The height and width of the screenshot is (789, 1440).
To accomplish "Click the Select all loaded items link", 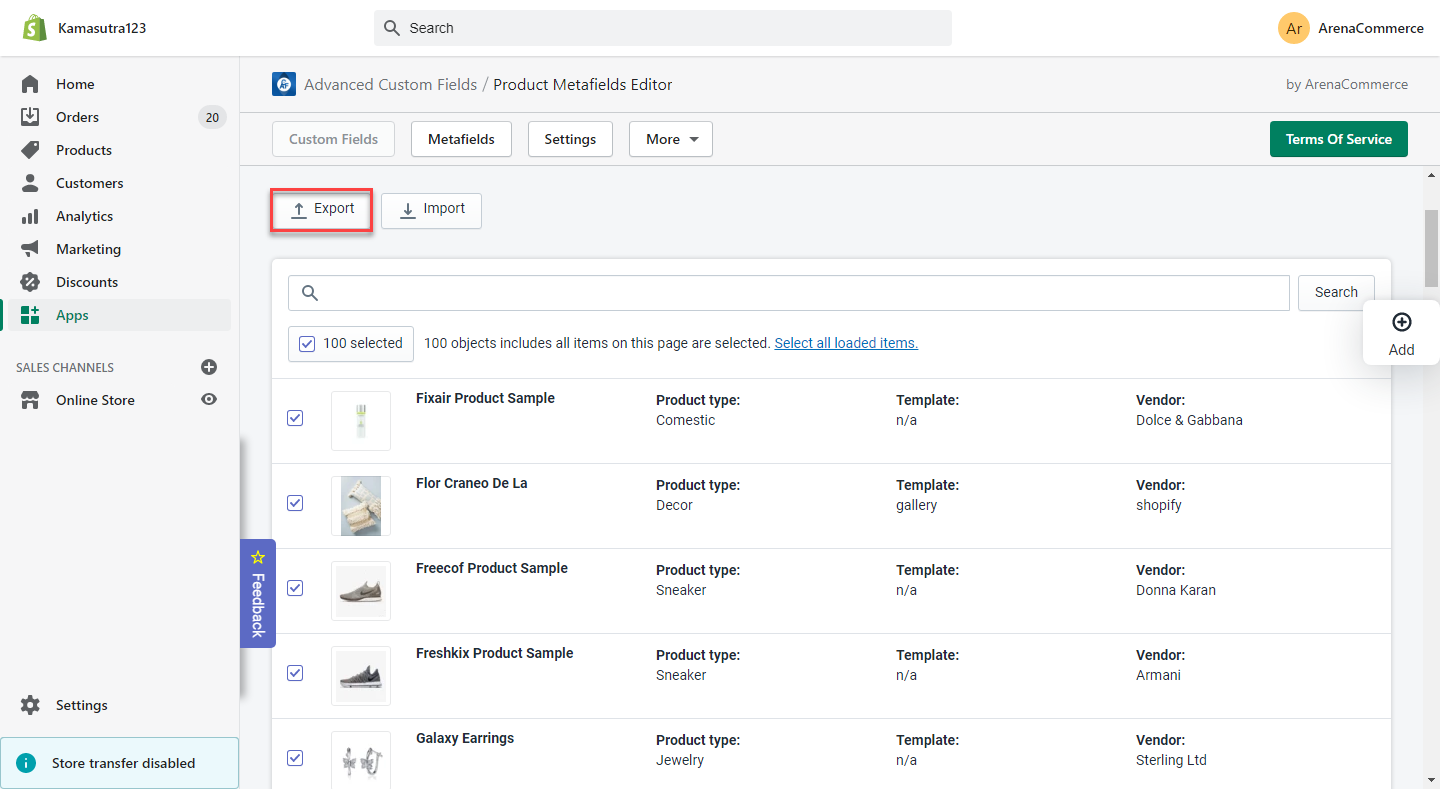I will click(x=846, y=343).
